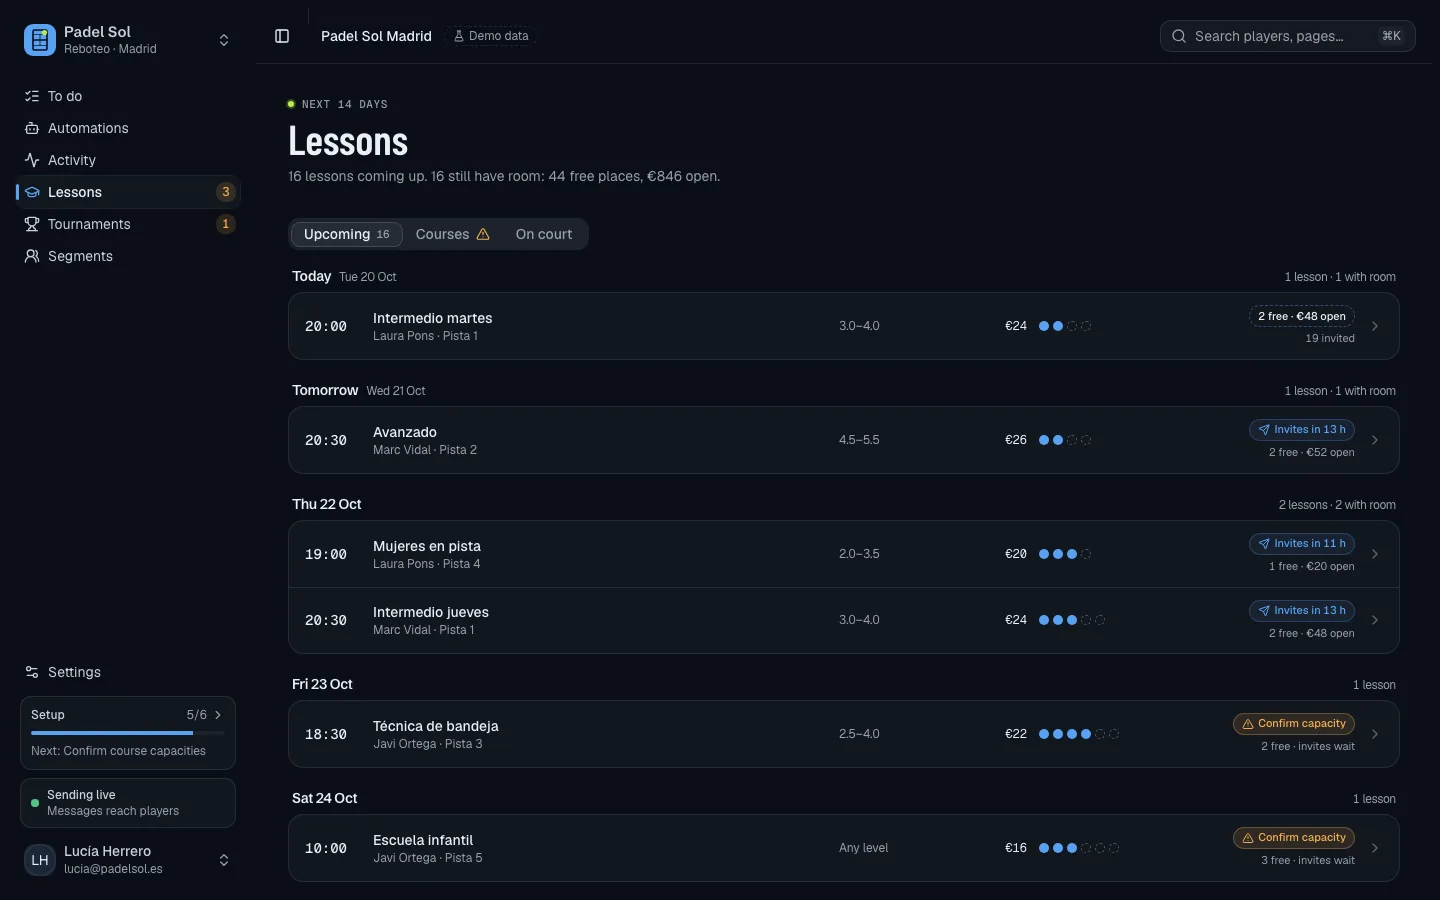Screen dimensions: 1440x900
Task: Open Mujeres en pista row chevron
Action: 1375,554
